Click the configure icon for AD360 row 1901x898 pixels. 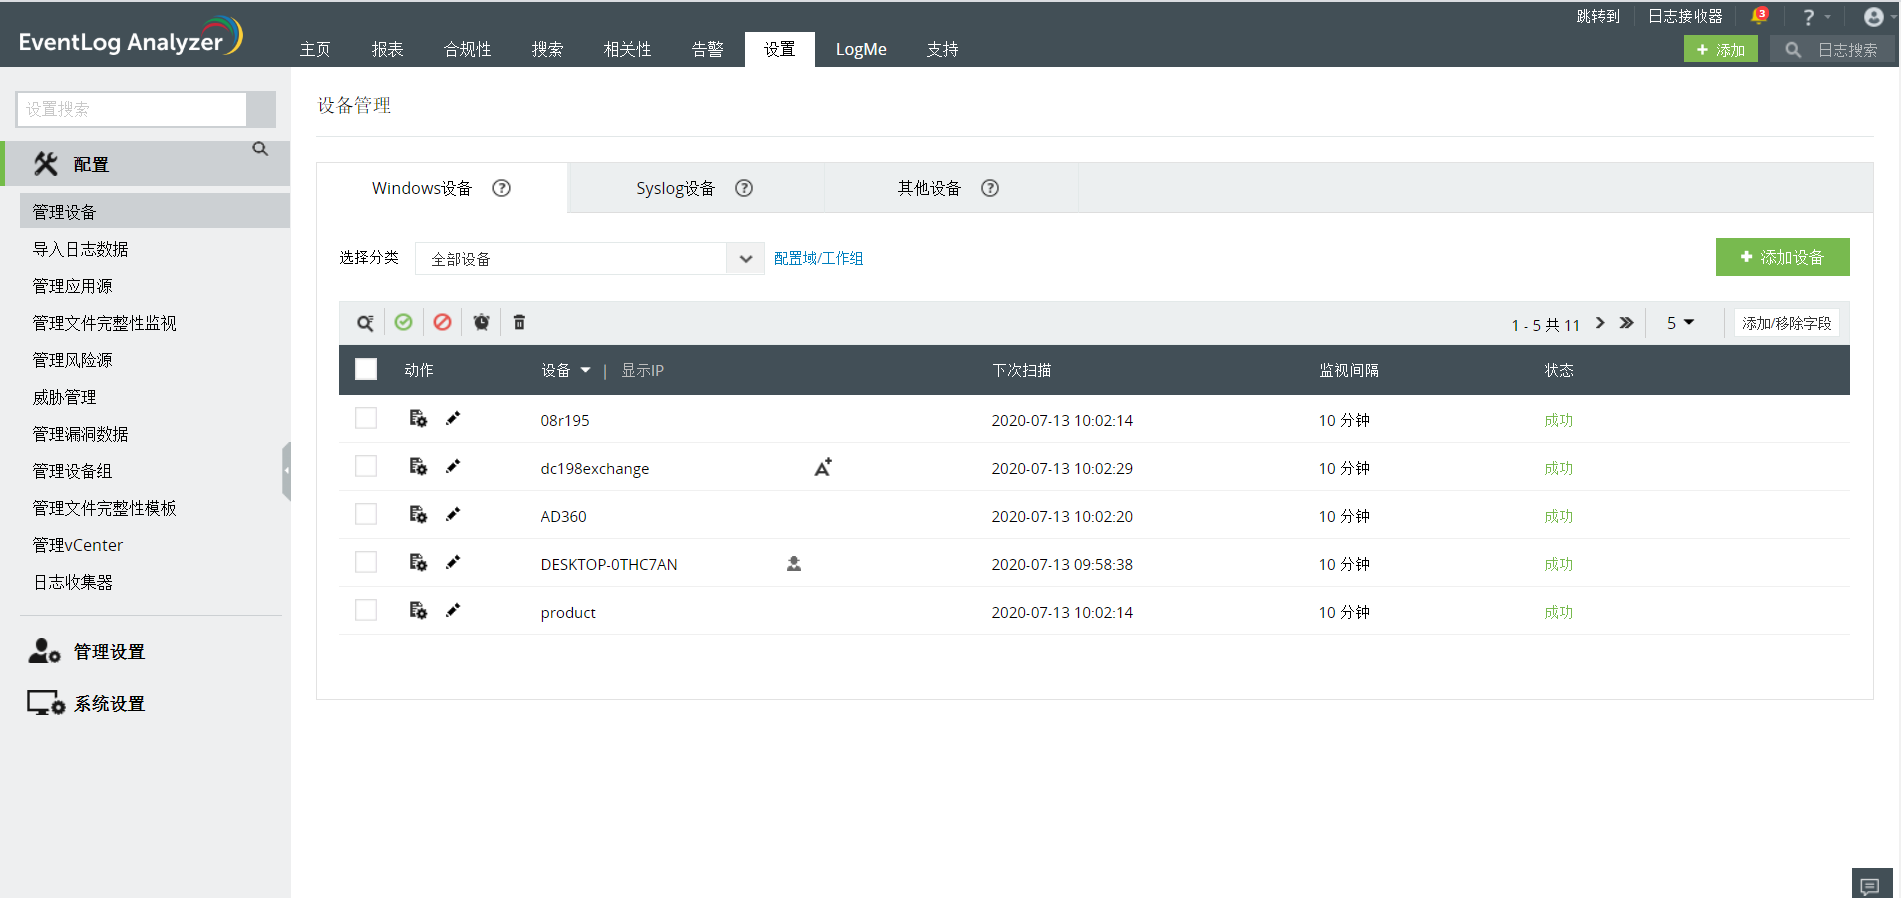coord(418,514)
